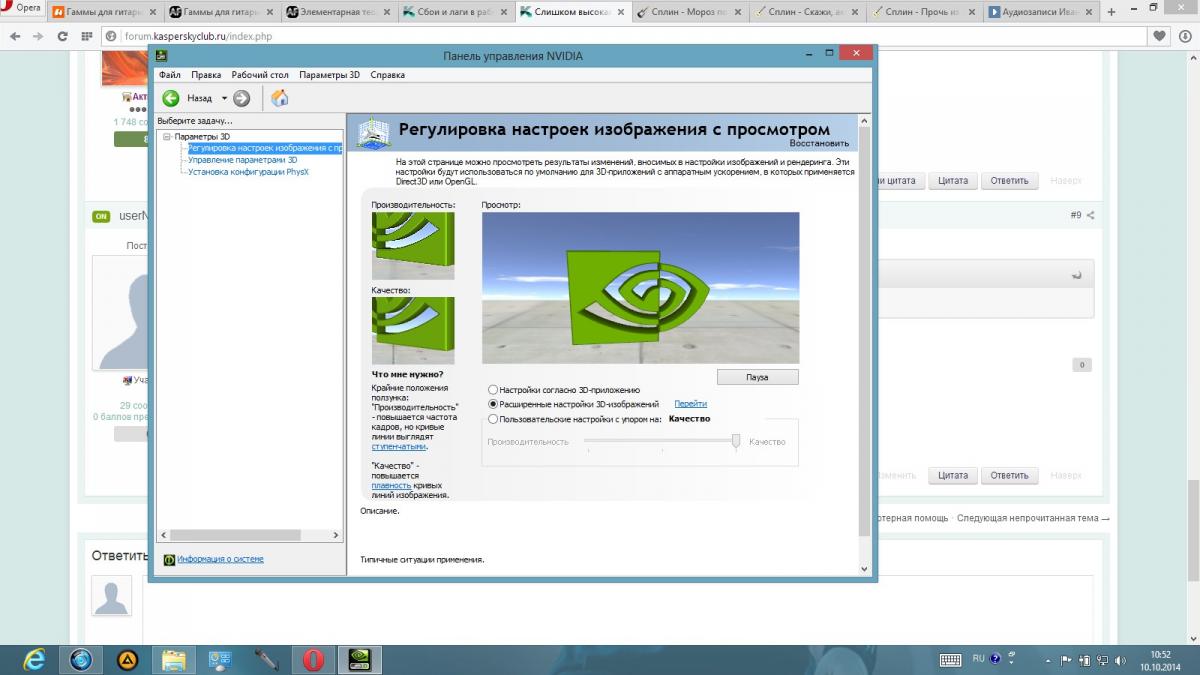Viewport: 1200px width, 675px height.
Task: Click the green Back arrow icon
Action: click(x=171, y=98)
